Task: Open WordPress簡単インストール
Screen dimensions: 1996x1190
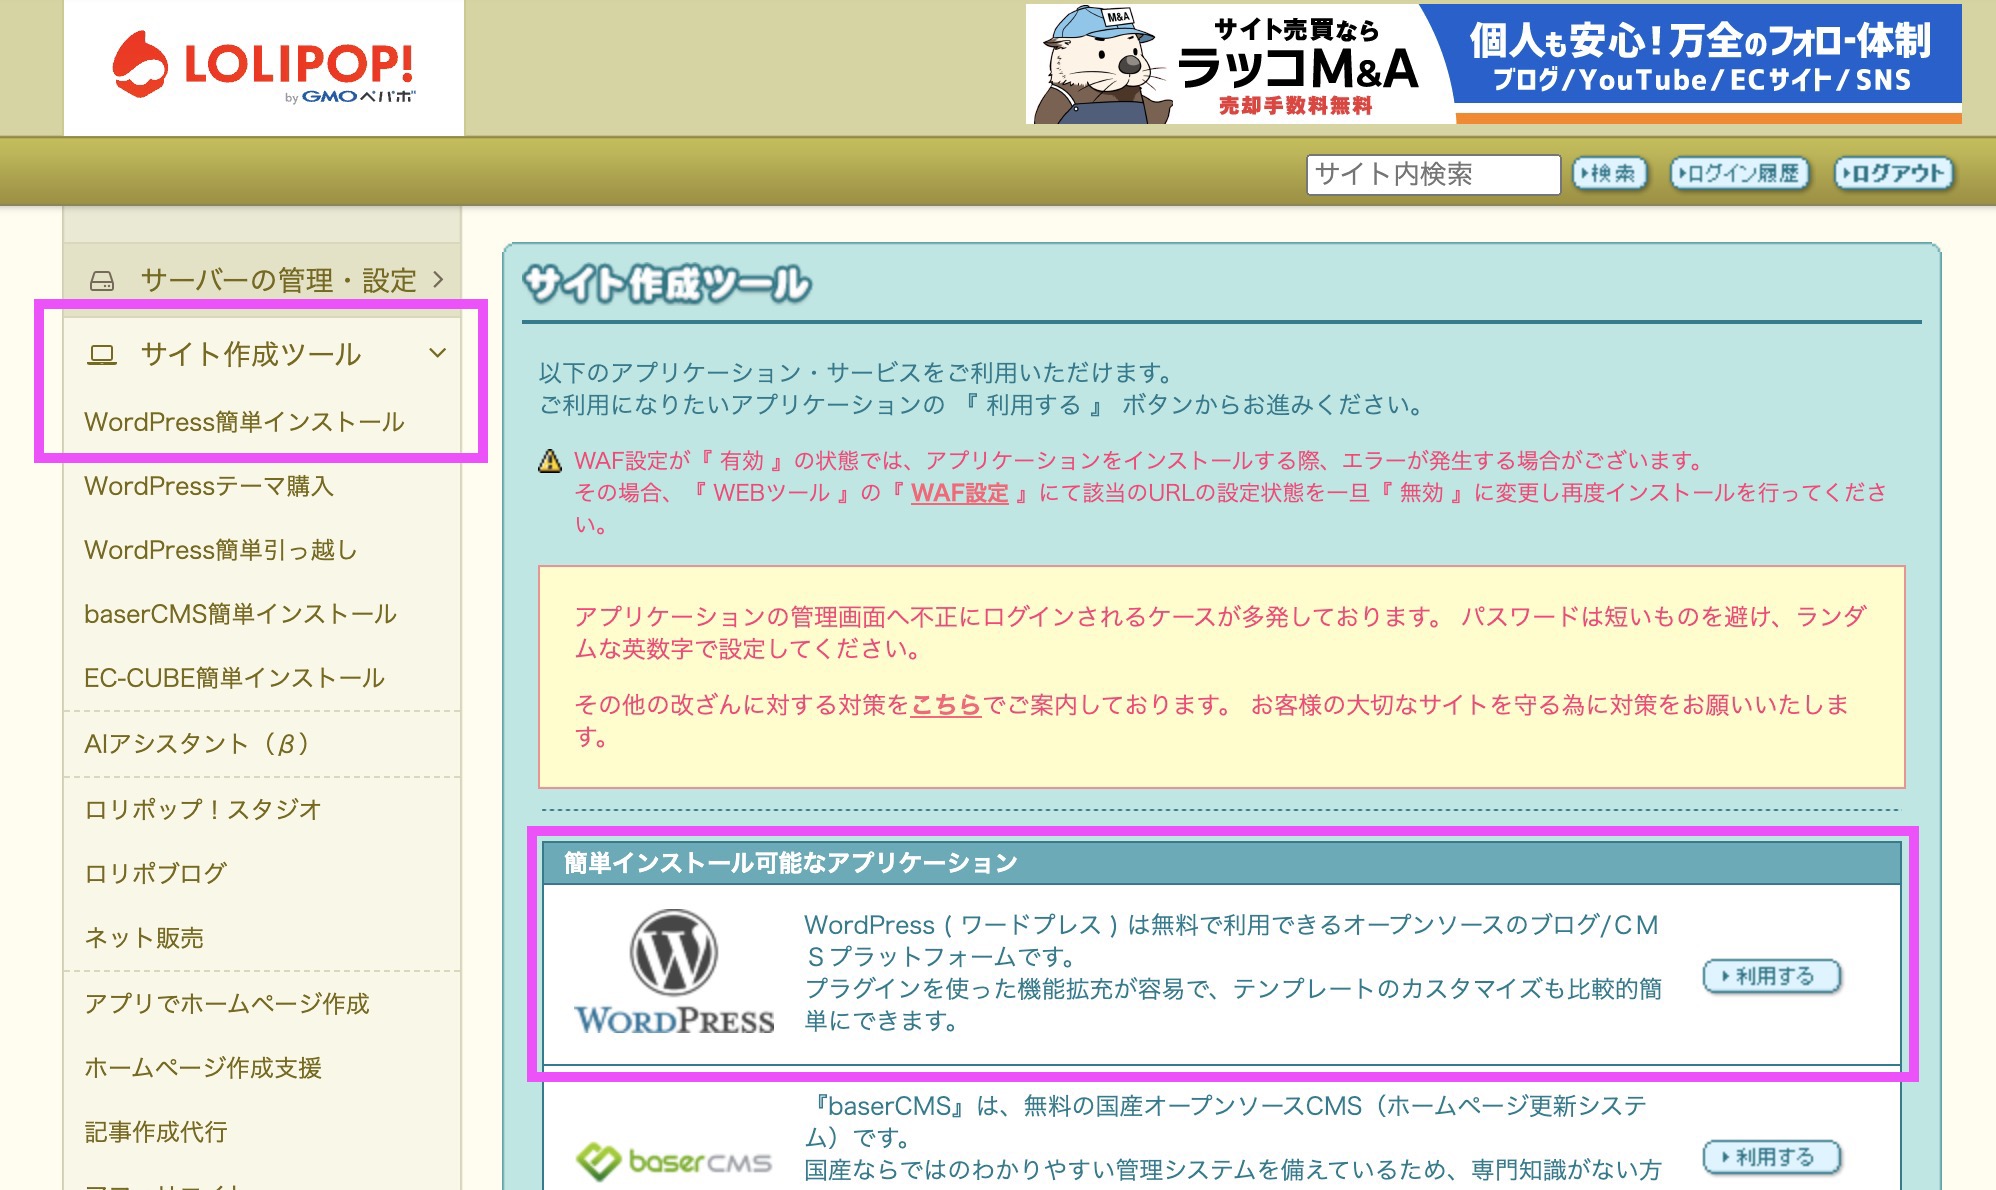Action: click(244, 422)
